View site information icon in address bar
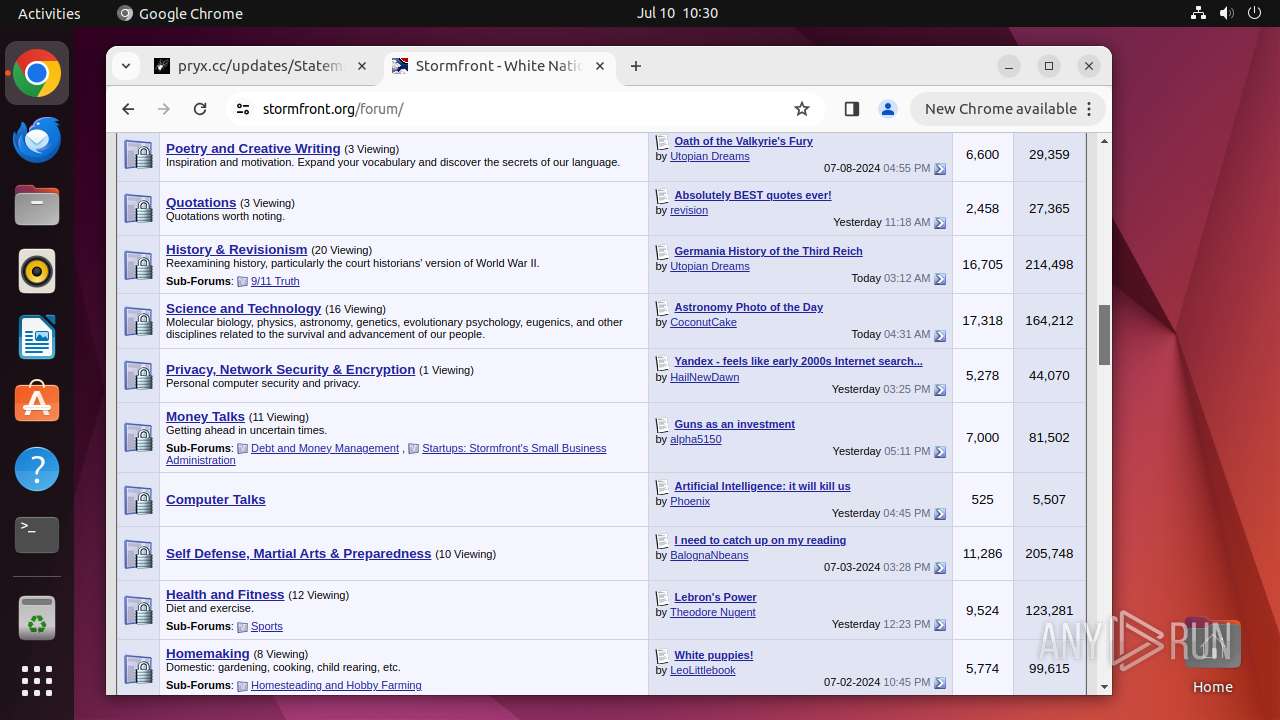The width and height of the screenshot is (1280, 720). pos(242,109)
